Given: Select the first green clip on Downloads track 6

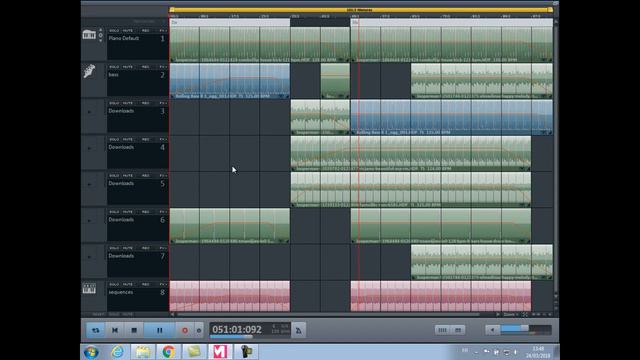Looking at the screenshot, I should click(230, 226).
